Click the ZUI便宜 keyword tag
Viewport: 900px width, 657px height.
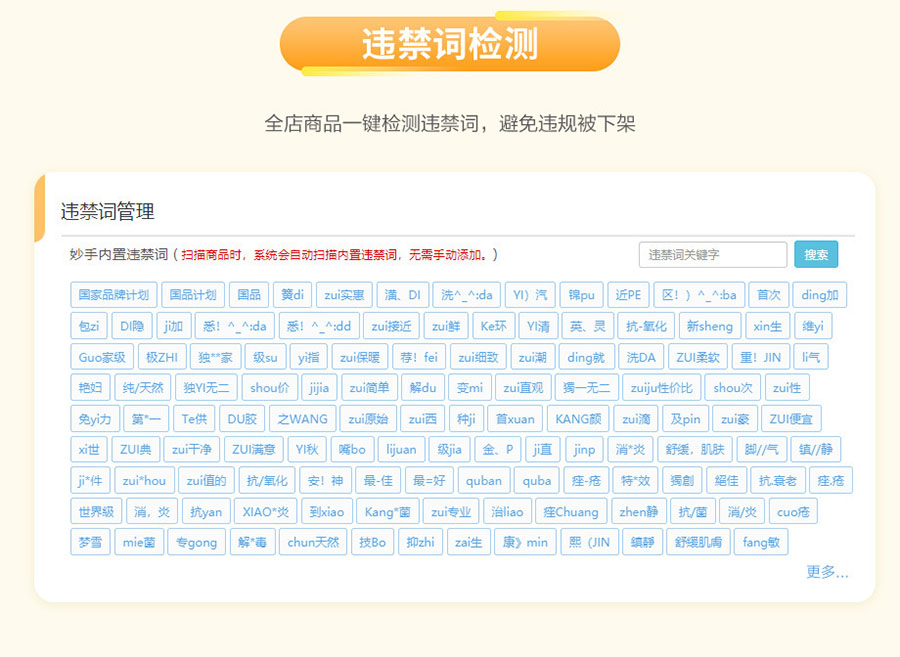tap(792, 419)
